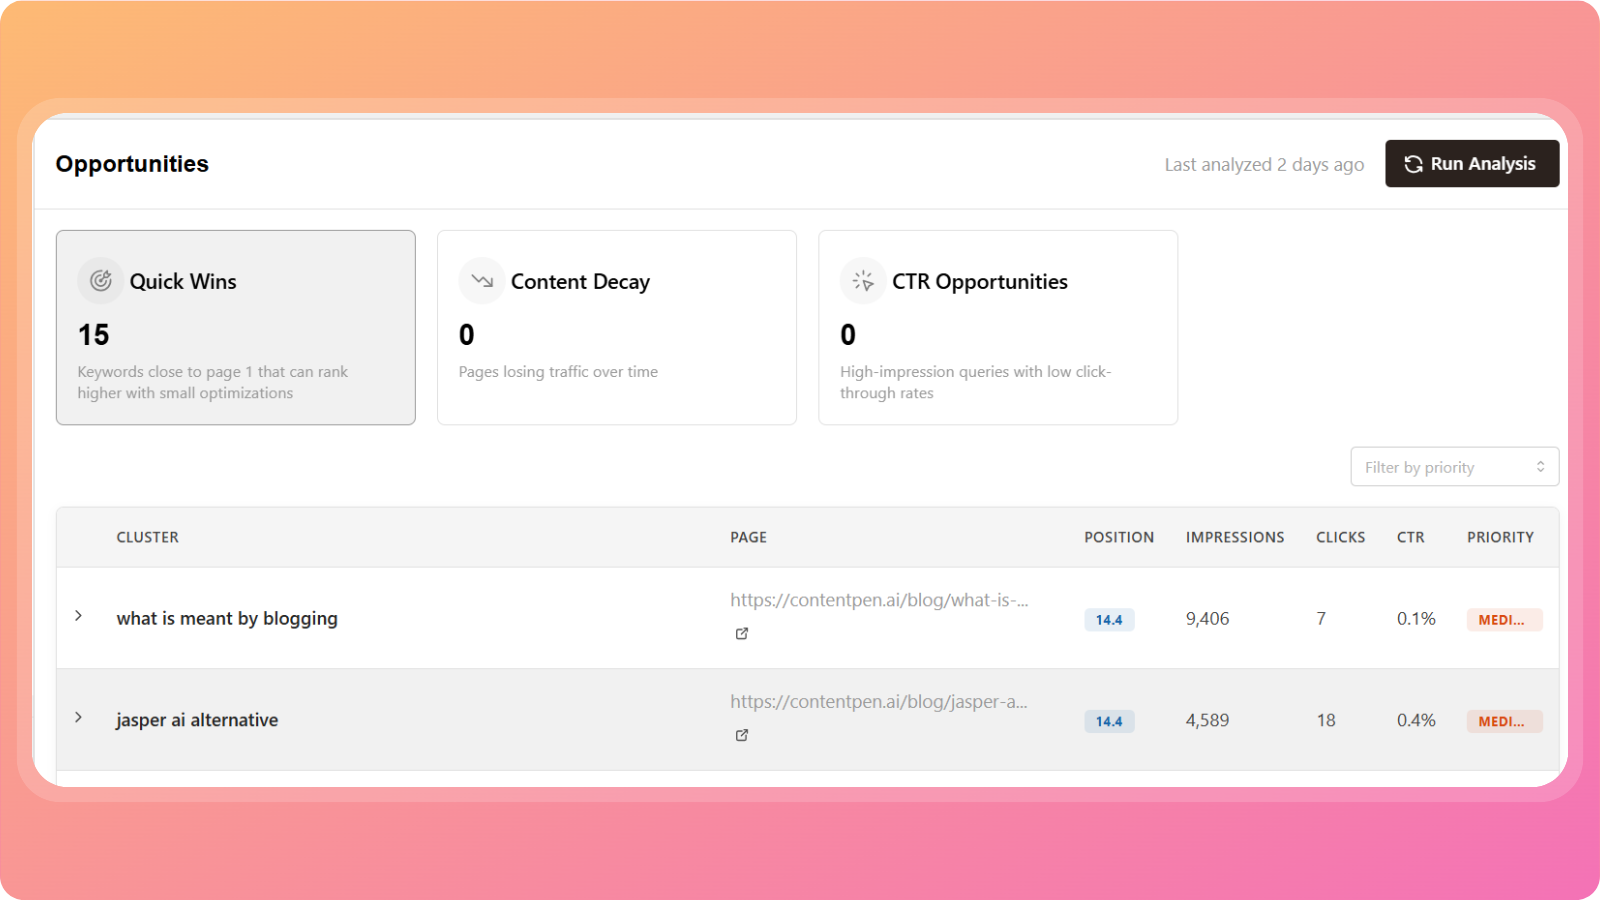Open external link for what-is blog page

[742, 633]
